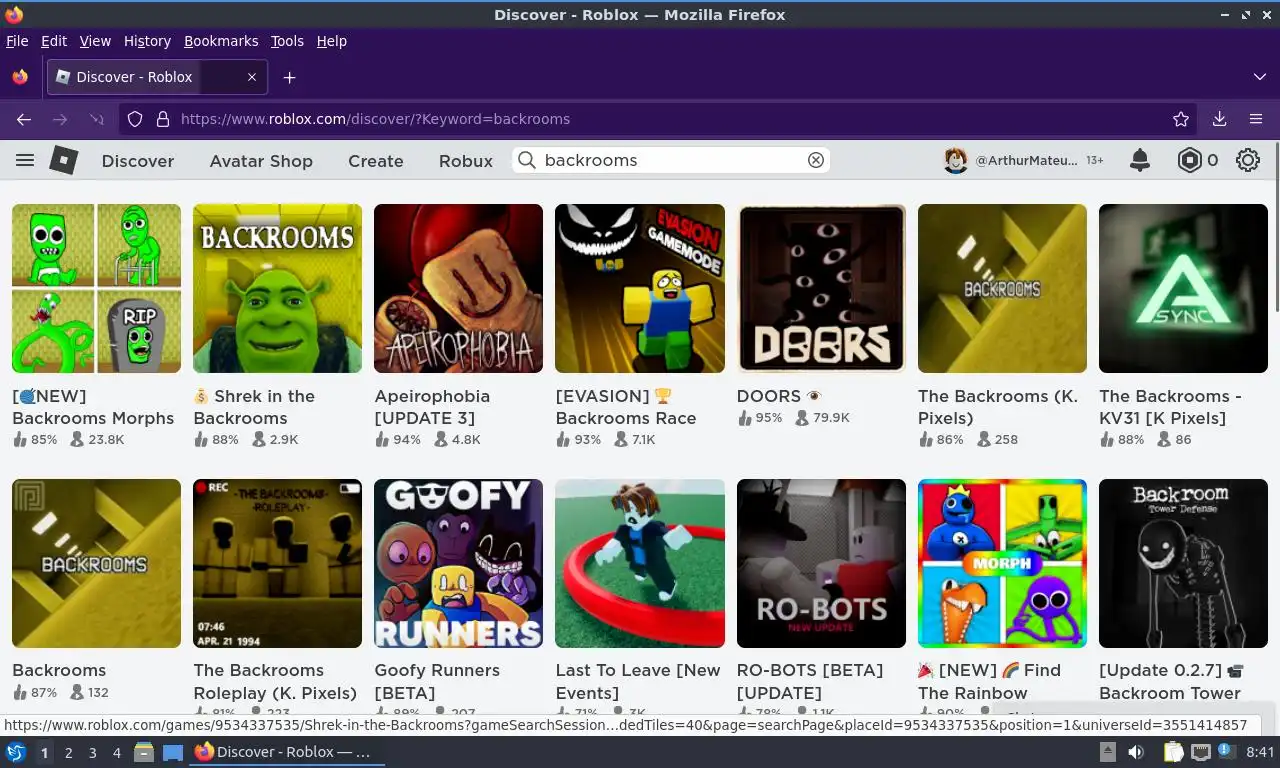Image resolution: width=1280 pixels, height=768 pixels.
Task: Clear the backrooms search text
Action: (x=816, y=160)
